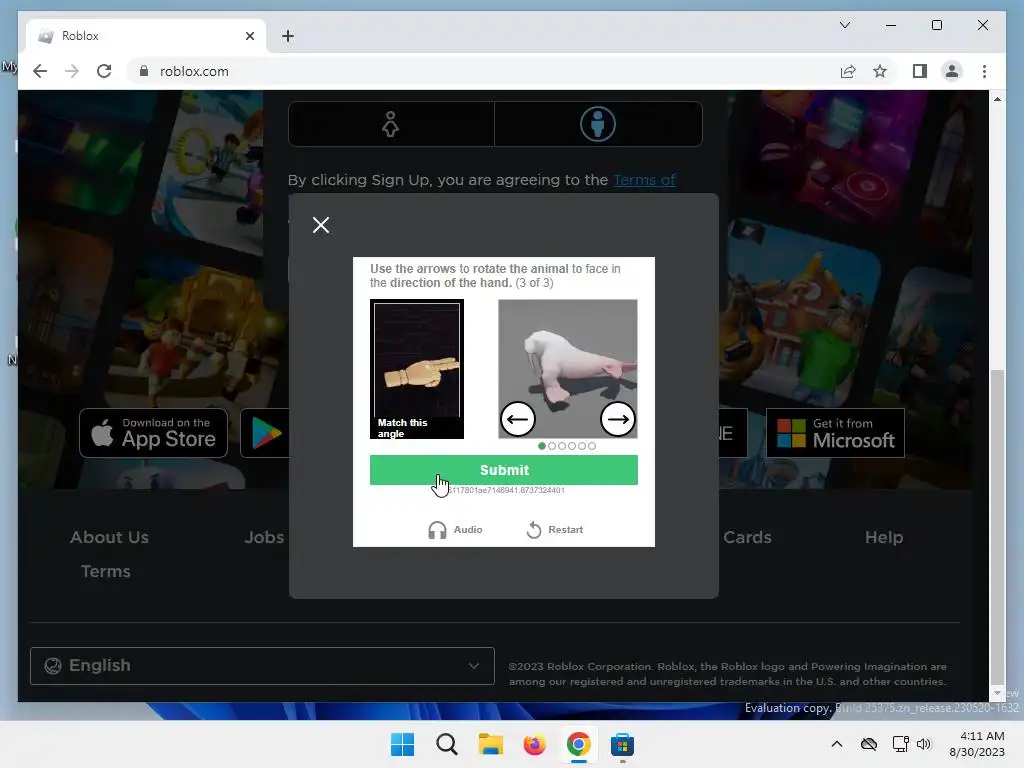Launch Firefox from the taskbar
This screenshot has width=1024, height=768.
coord(534,744)
